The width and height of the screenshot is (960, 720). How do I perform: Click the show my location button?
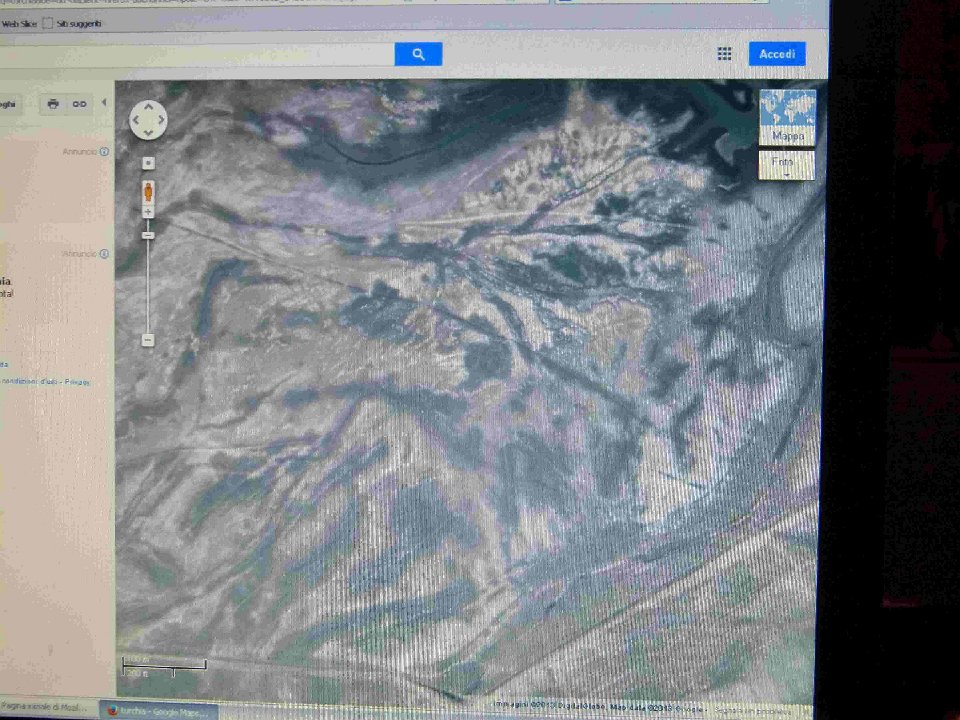tap(148, 163)
